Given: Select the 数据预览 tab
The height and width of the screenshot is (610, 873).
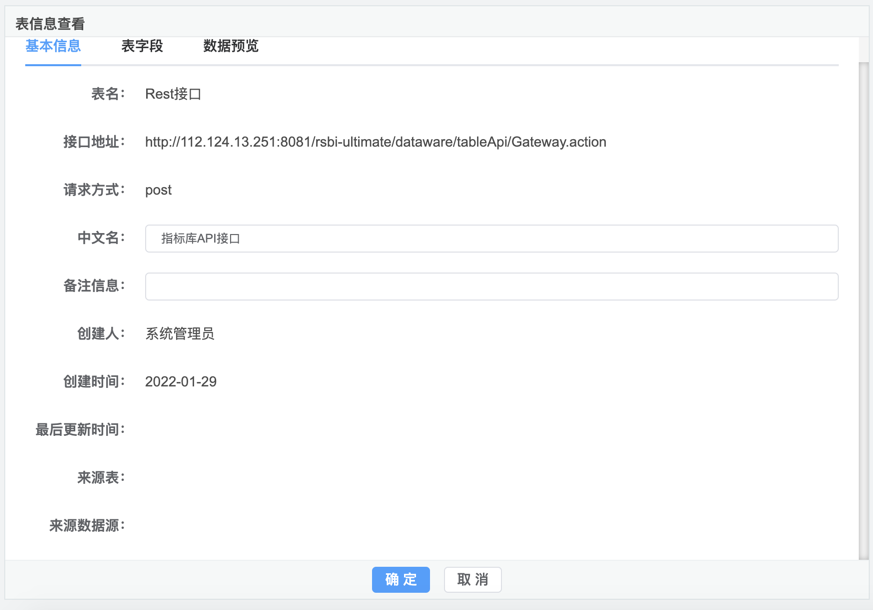Looking at the screenshot, I should 231,46.
